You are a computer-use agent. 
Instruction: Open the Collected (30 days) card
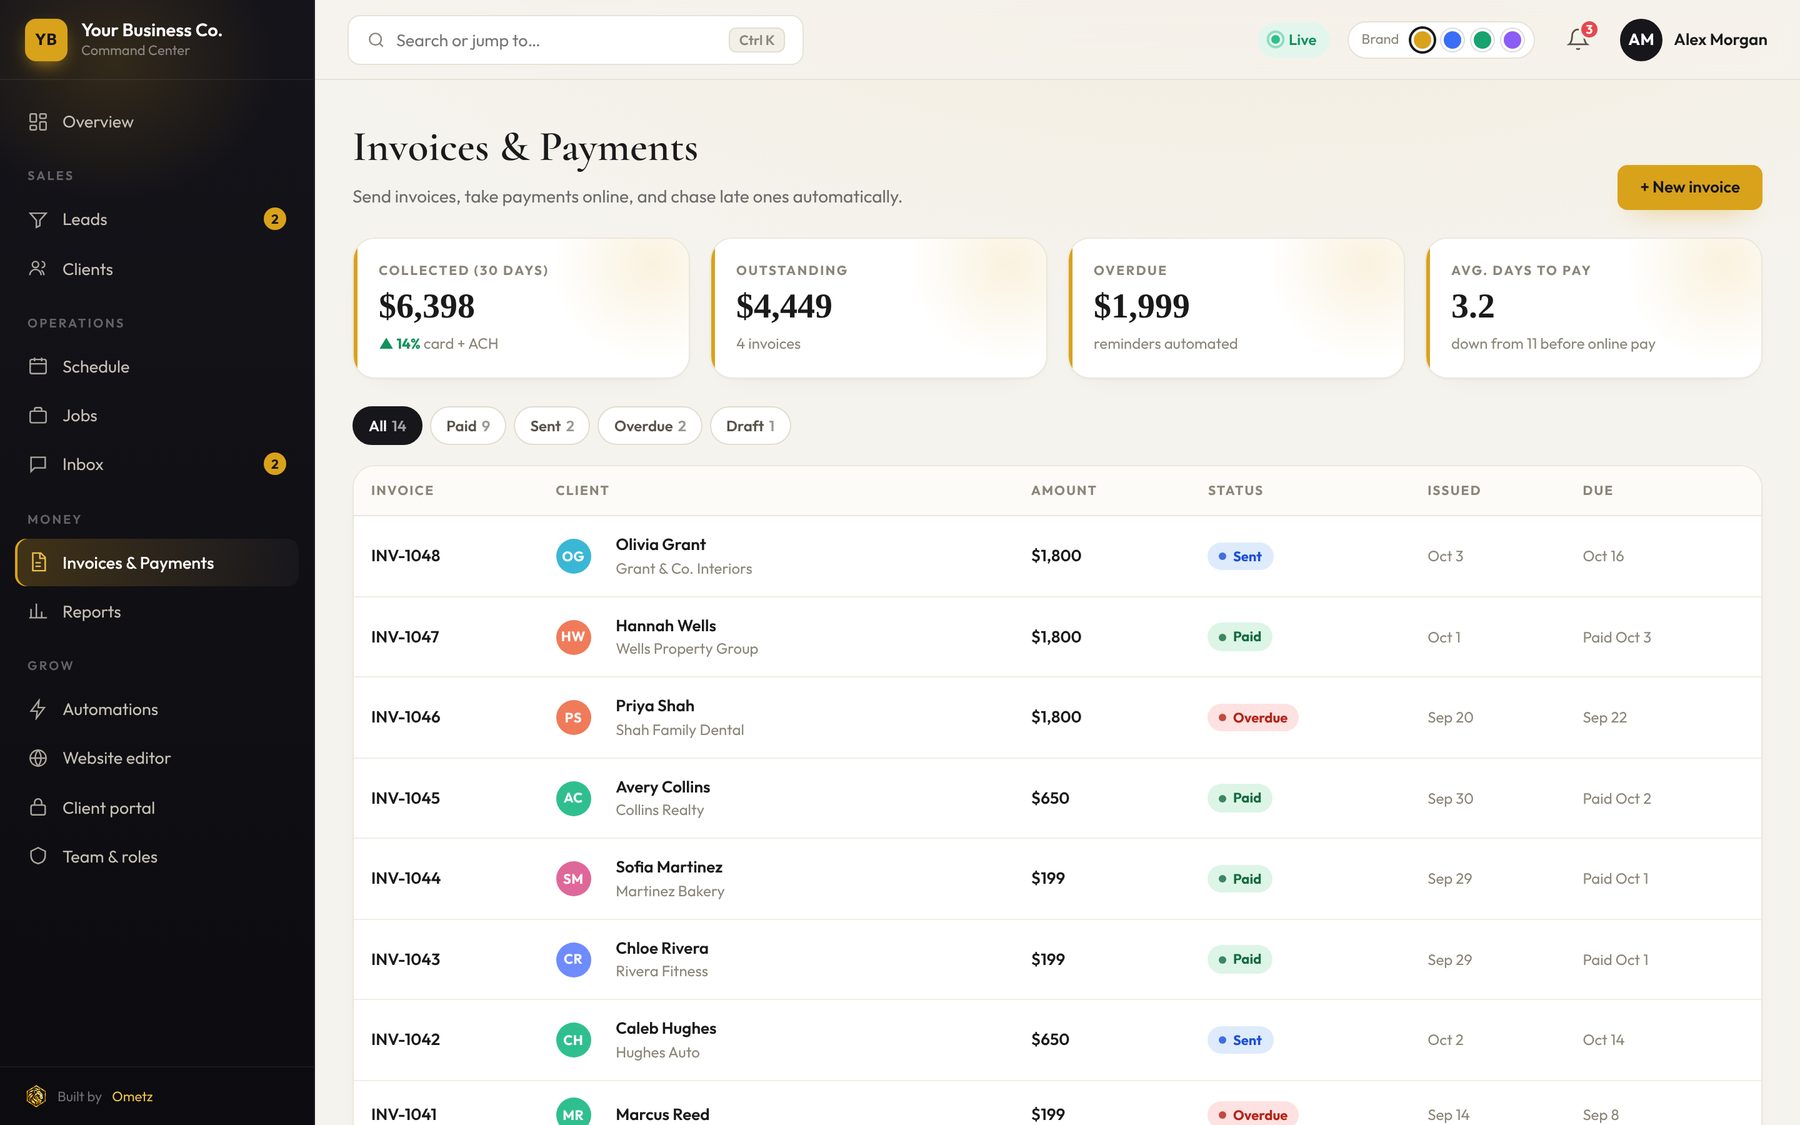(521, 308)
